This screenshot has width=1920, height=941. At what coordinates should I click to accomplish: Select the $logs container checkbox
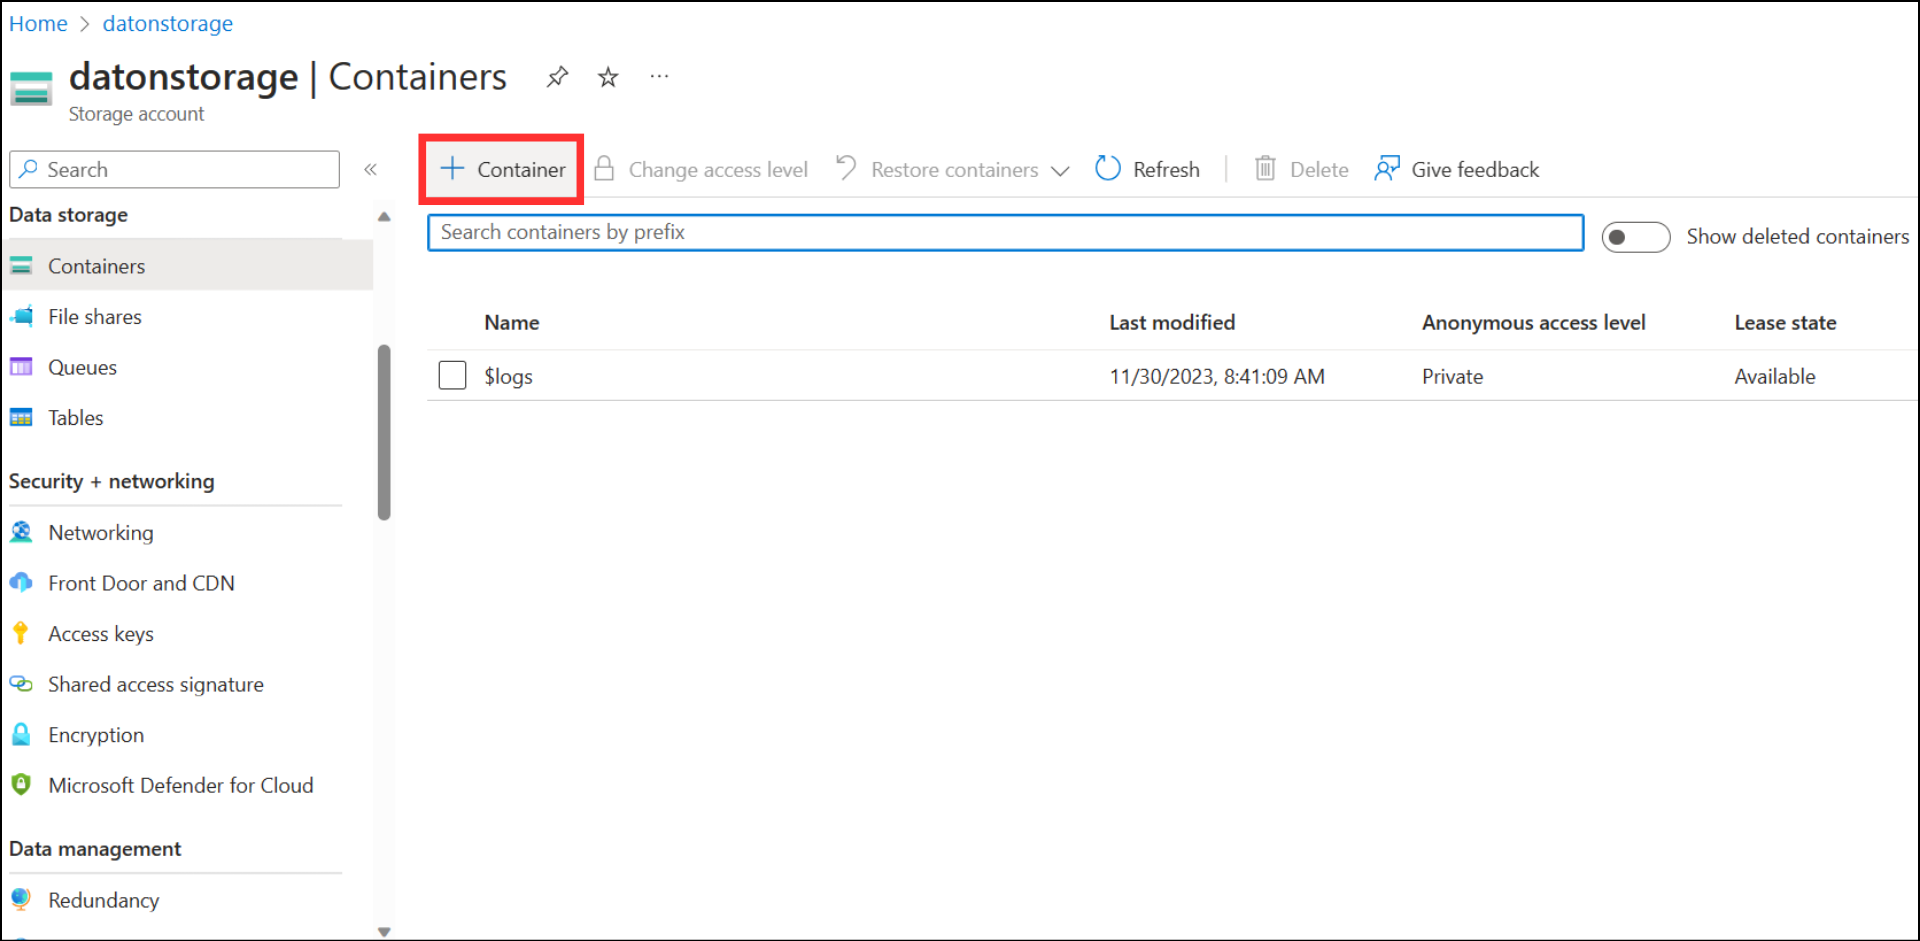[x=452, y=376]
